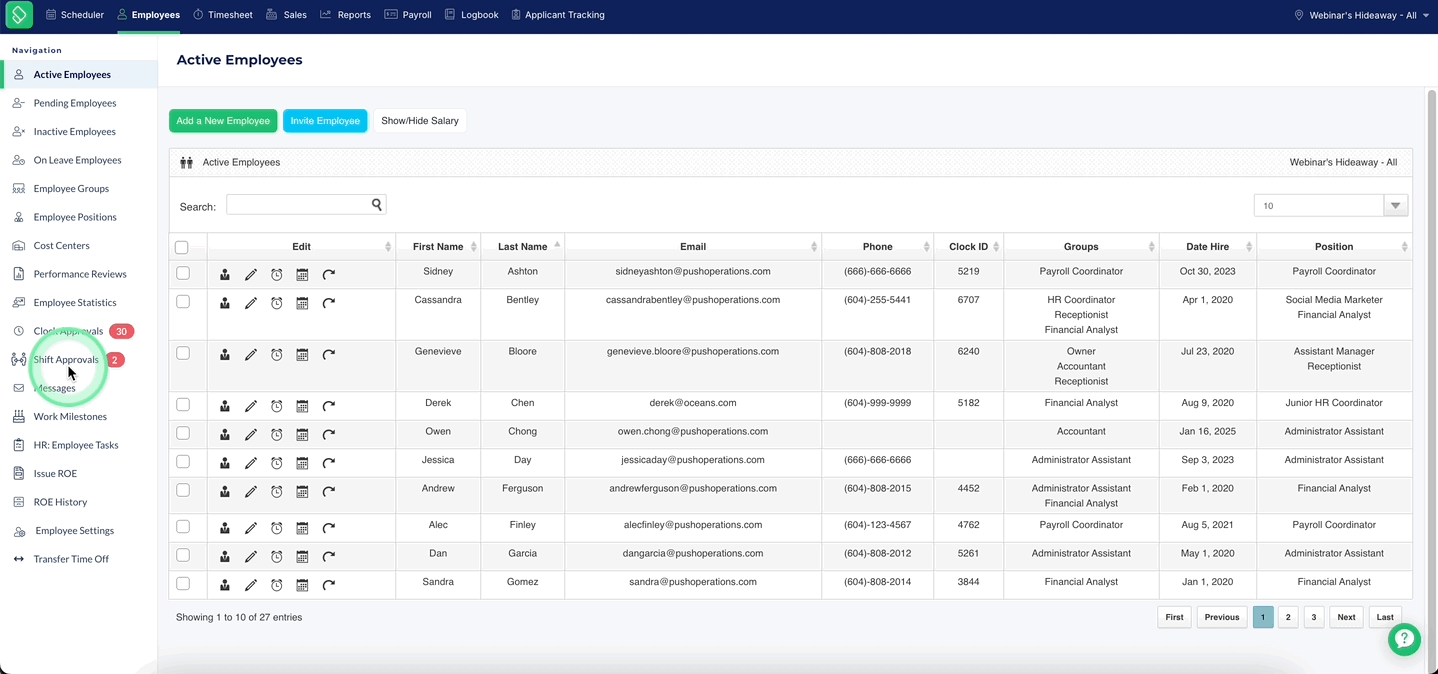
Task: Check the box for Sandra Gomez
Action: coord(183,583)
